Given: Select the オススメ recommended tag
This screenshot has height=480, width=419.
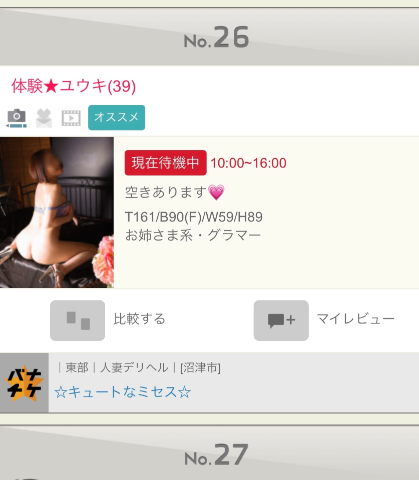Looking at the screenshot, I should (116, 117).
